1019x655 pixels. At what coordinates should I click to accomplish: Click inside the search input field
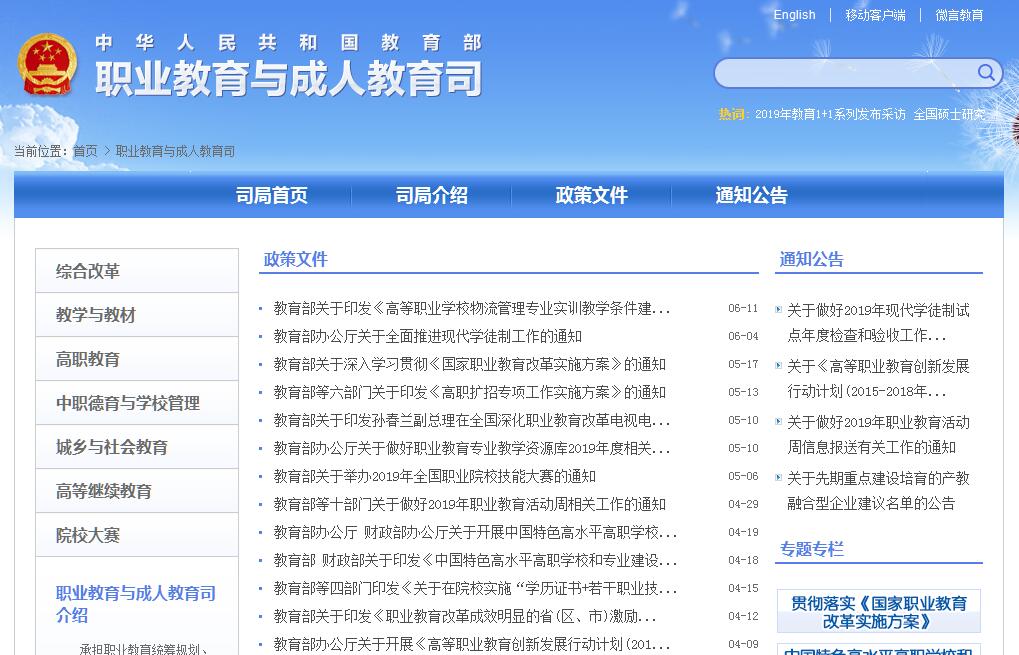click(842, 74)
